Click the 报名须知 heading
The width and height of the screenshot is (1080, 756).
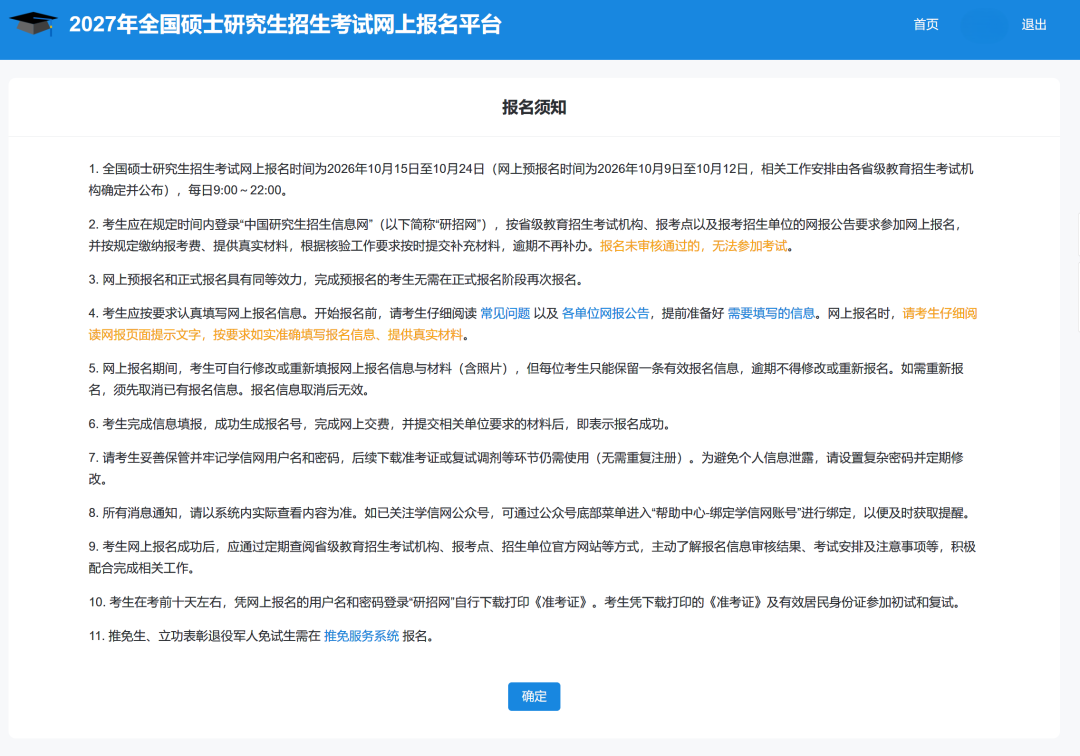(x=534, y=107)
